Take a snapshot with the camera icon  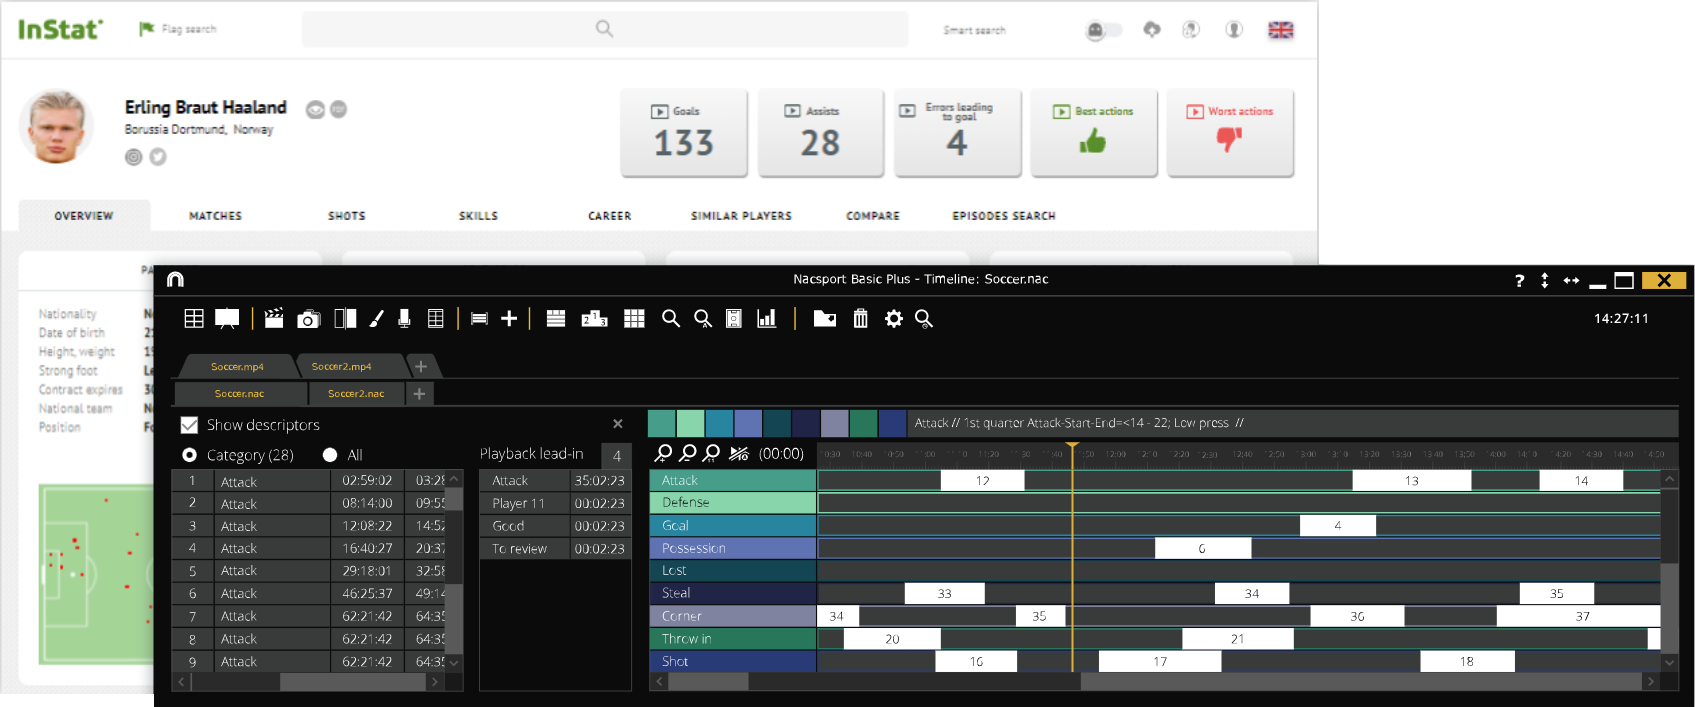coord(309,319)
